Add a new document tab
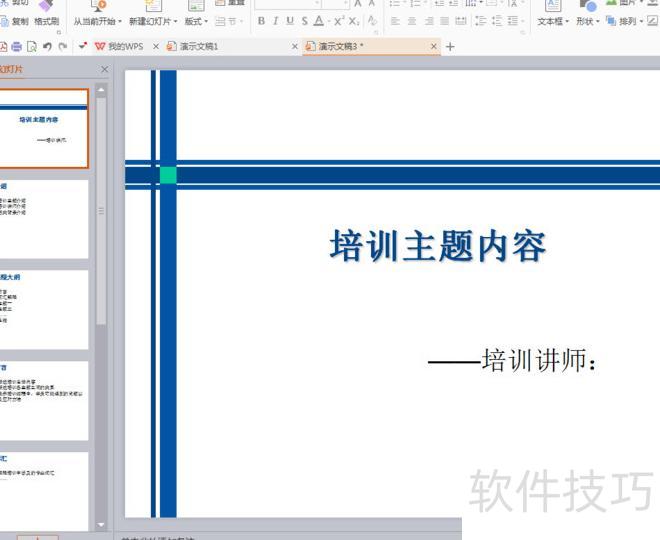This screenshot has height=540, width=660. tap(450, 46)
